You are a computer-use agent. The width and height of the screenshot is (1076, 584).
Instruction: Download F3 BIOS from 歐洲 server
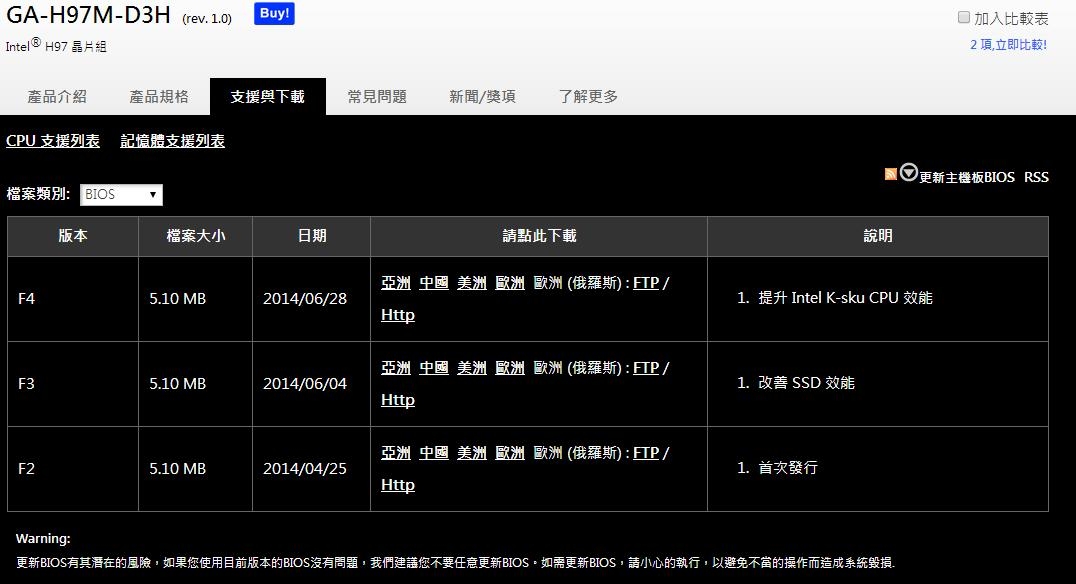click(510, 368)
